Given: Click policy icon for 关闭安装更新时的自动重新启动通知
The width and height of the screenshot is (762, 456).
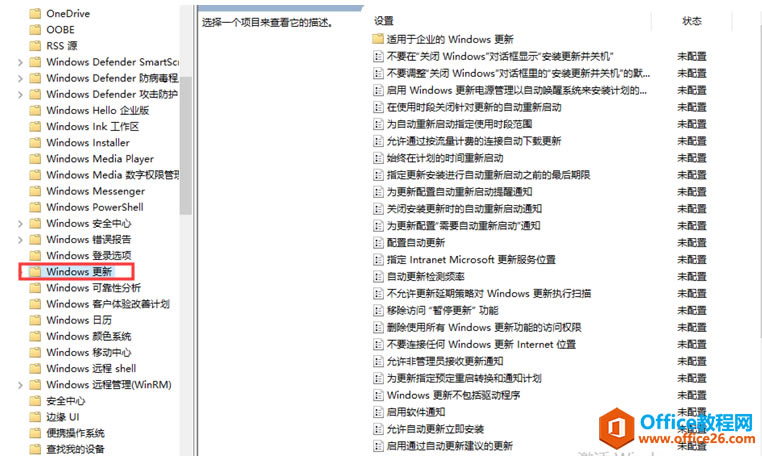Looking at the screenshot, I should click(x=378, y=209).
